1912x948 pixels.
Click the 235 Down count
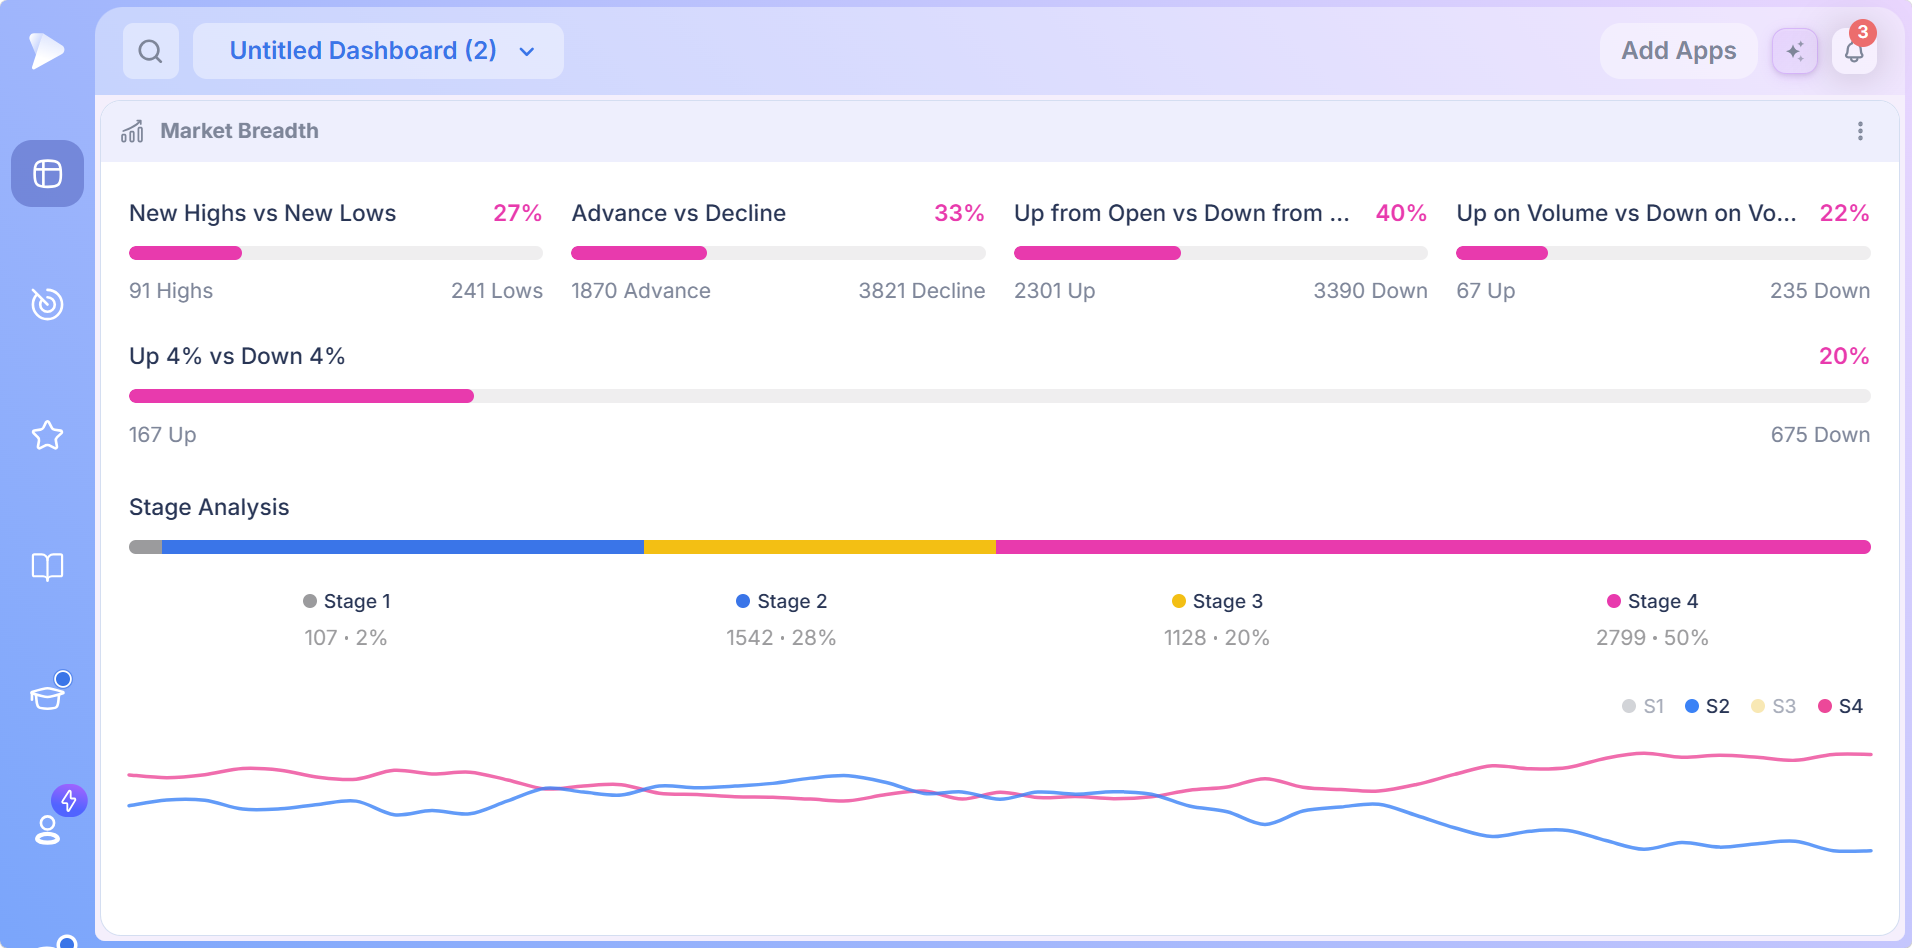(1820, 291)
